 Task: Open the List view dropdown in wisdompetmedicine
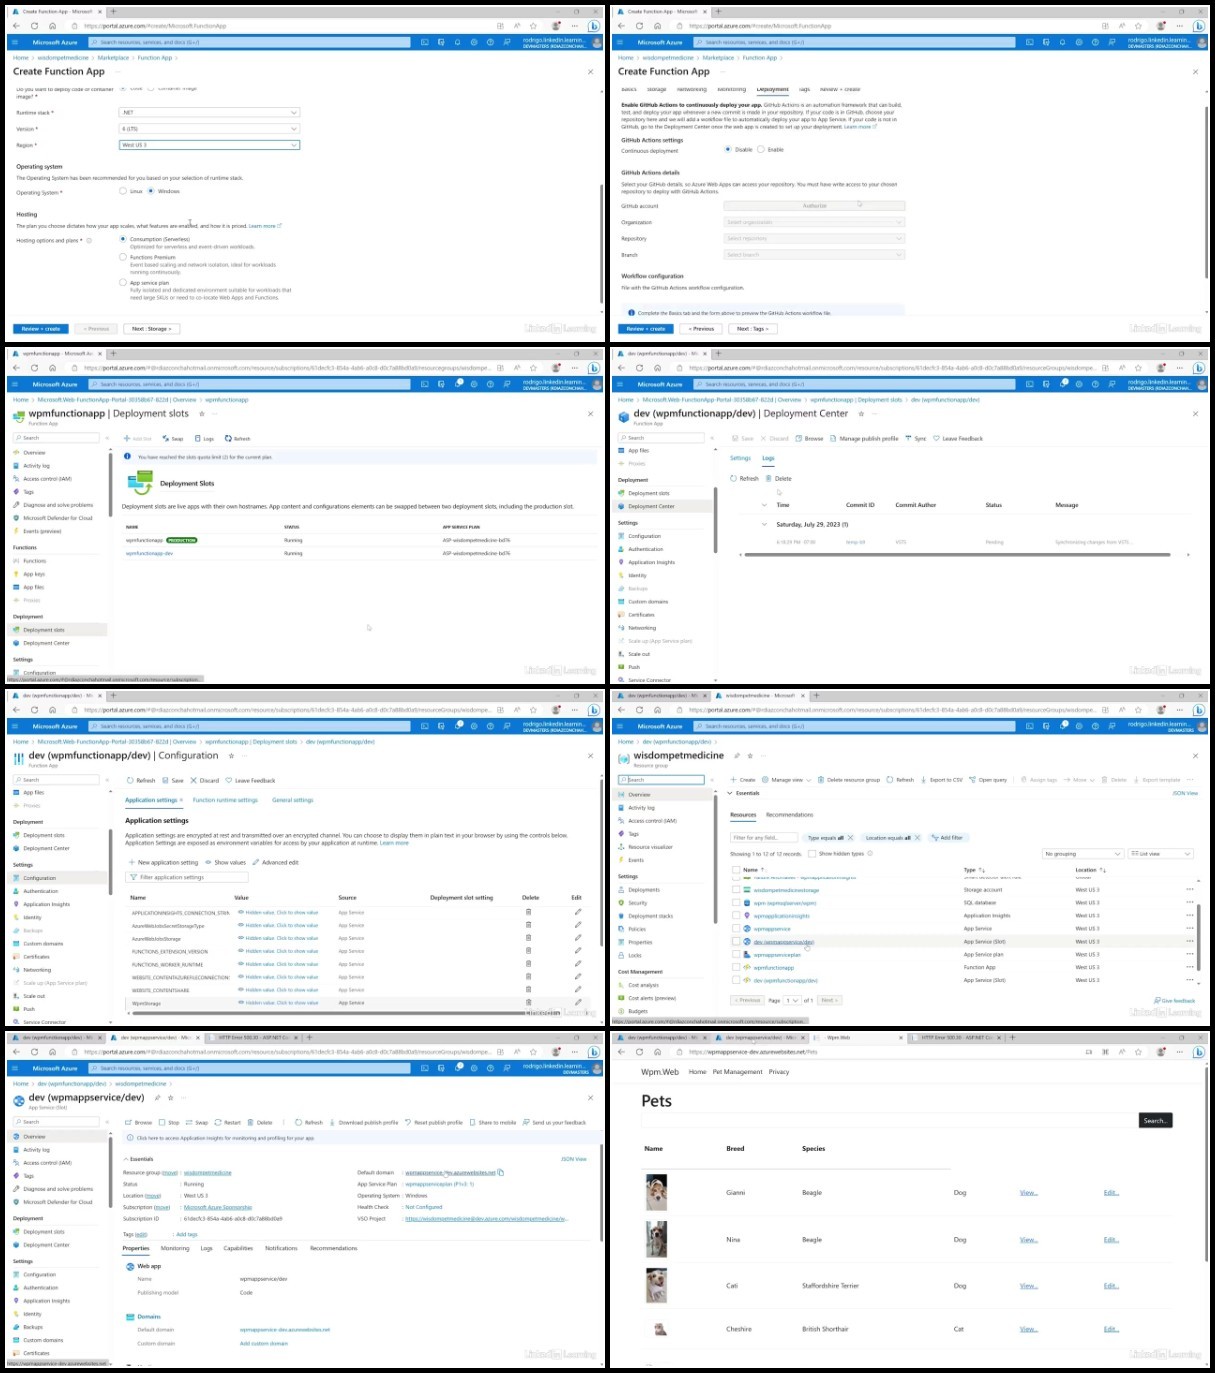pyautogui.click(x=1161, y=854)
